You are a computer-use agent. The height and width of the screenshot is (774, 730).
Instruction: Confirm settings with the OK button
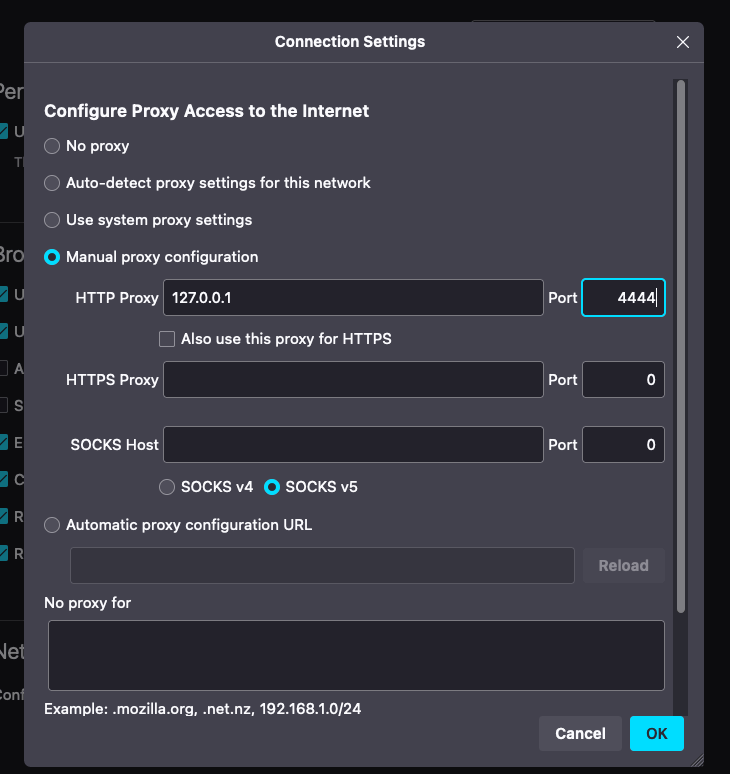657,734
